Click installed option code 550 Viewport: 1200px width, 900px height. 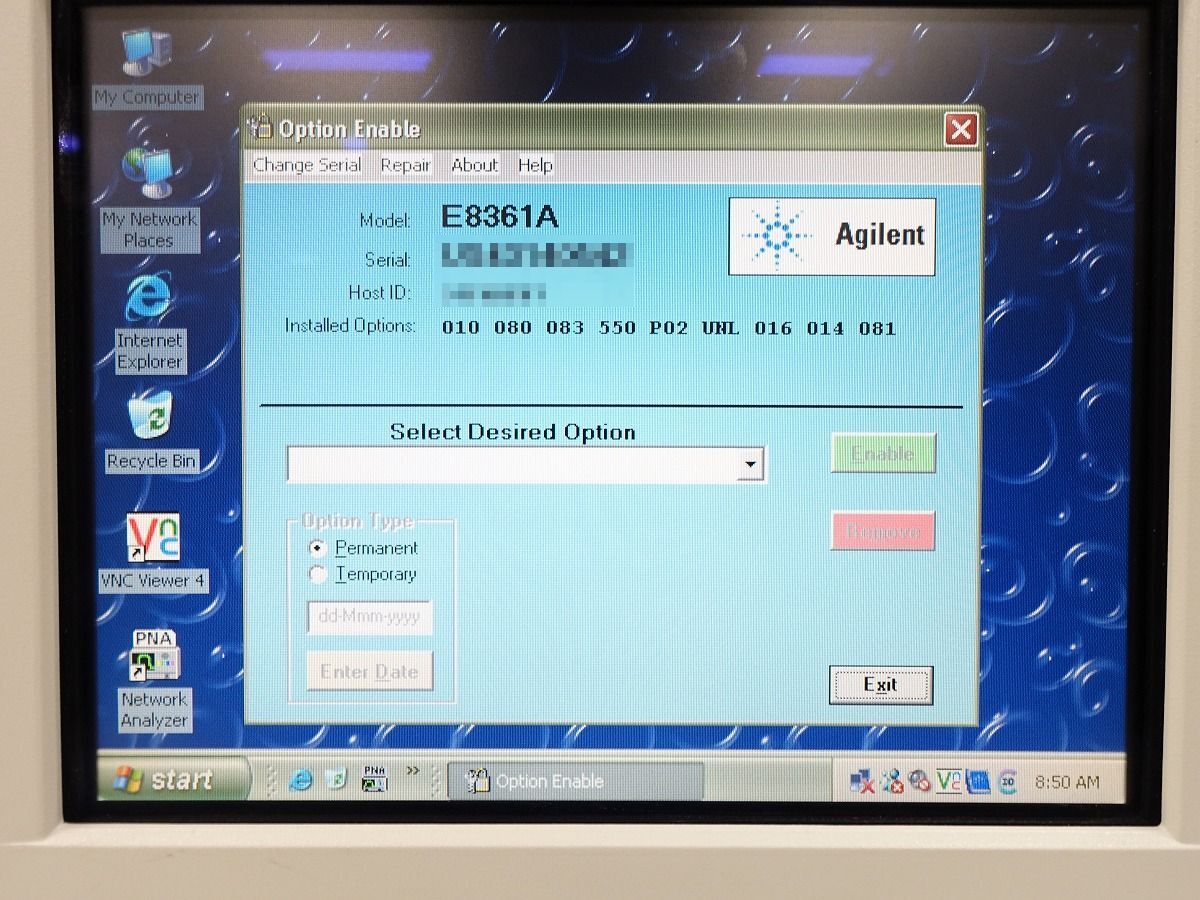617,328
